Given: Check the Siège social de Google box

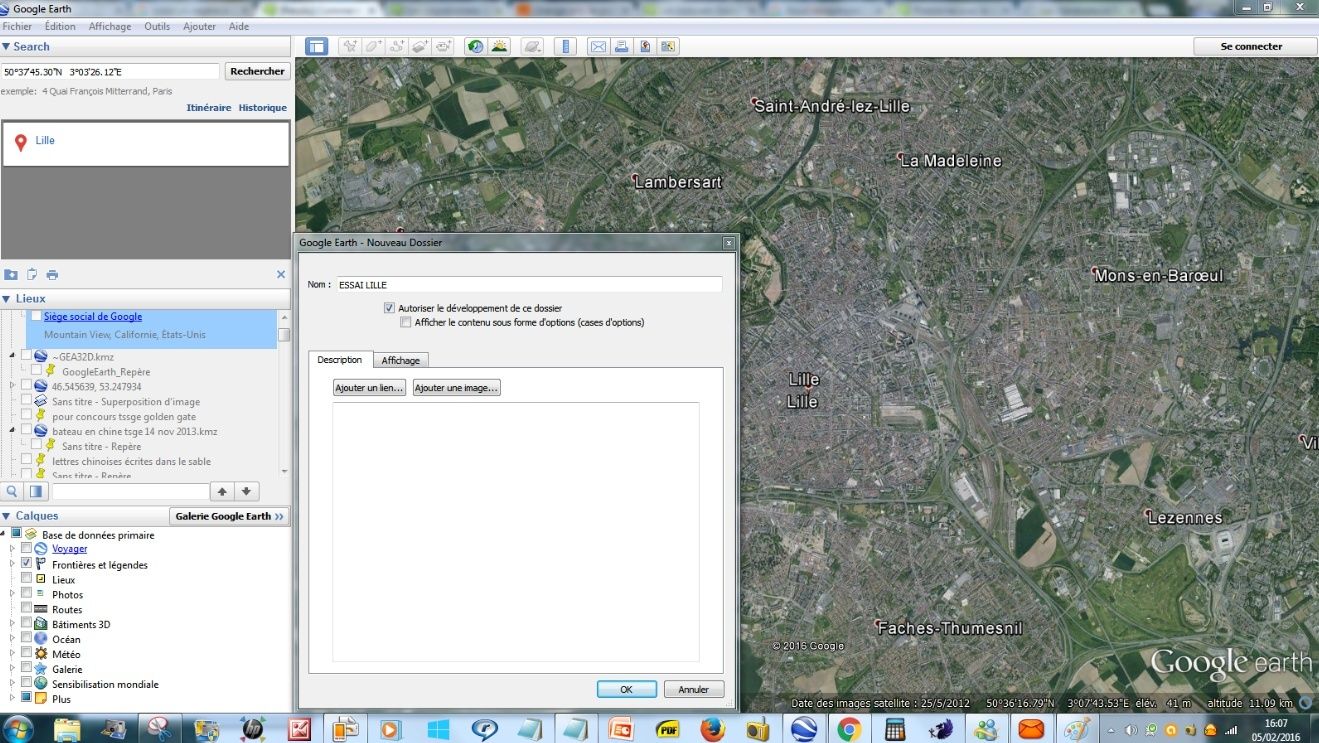Looking at the screenshot, I should (x=36, y=316).
